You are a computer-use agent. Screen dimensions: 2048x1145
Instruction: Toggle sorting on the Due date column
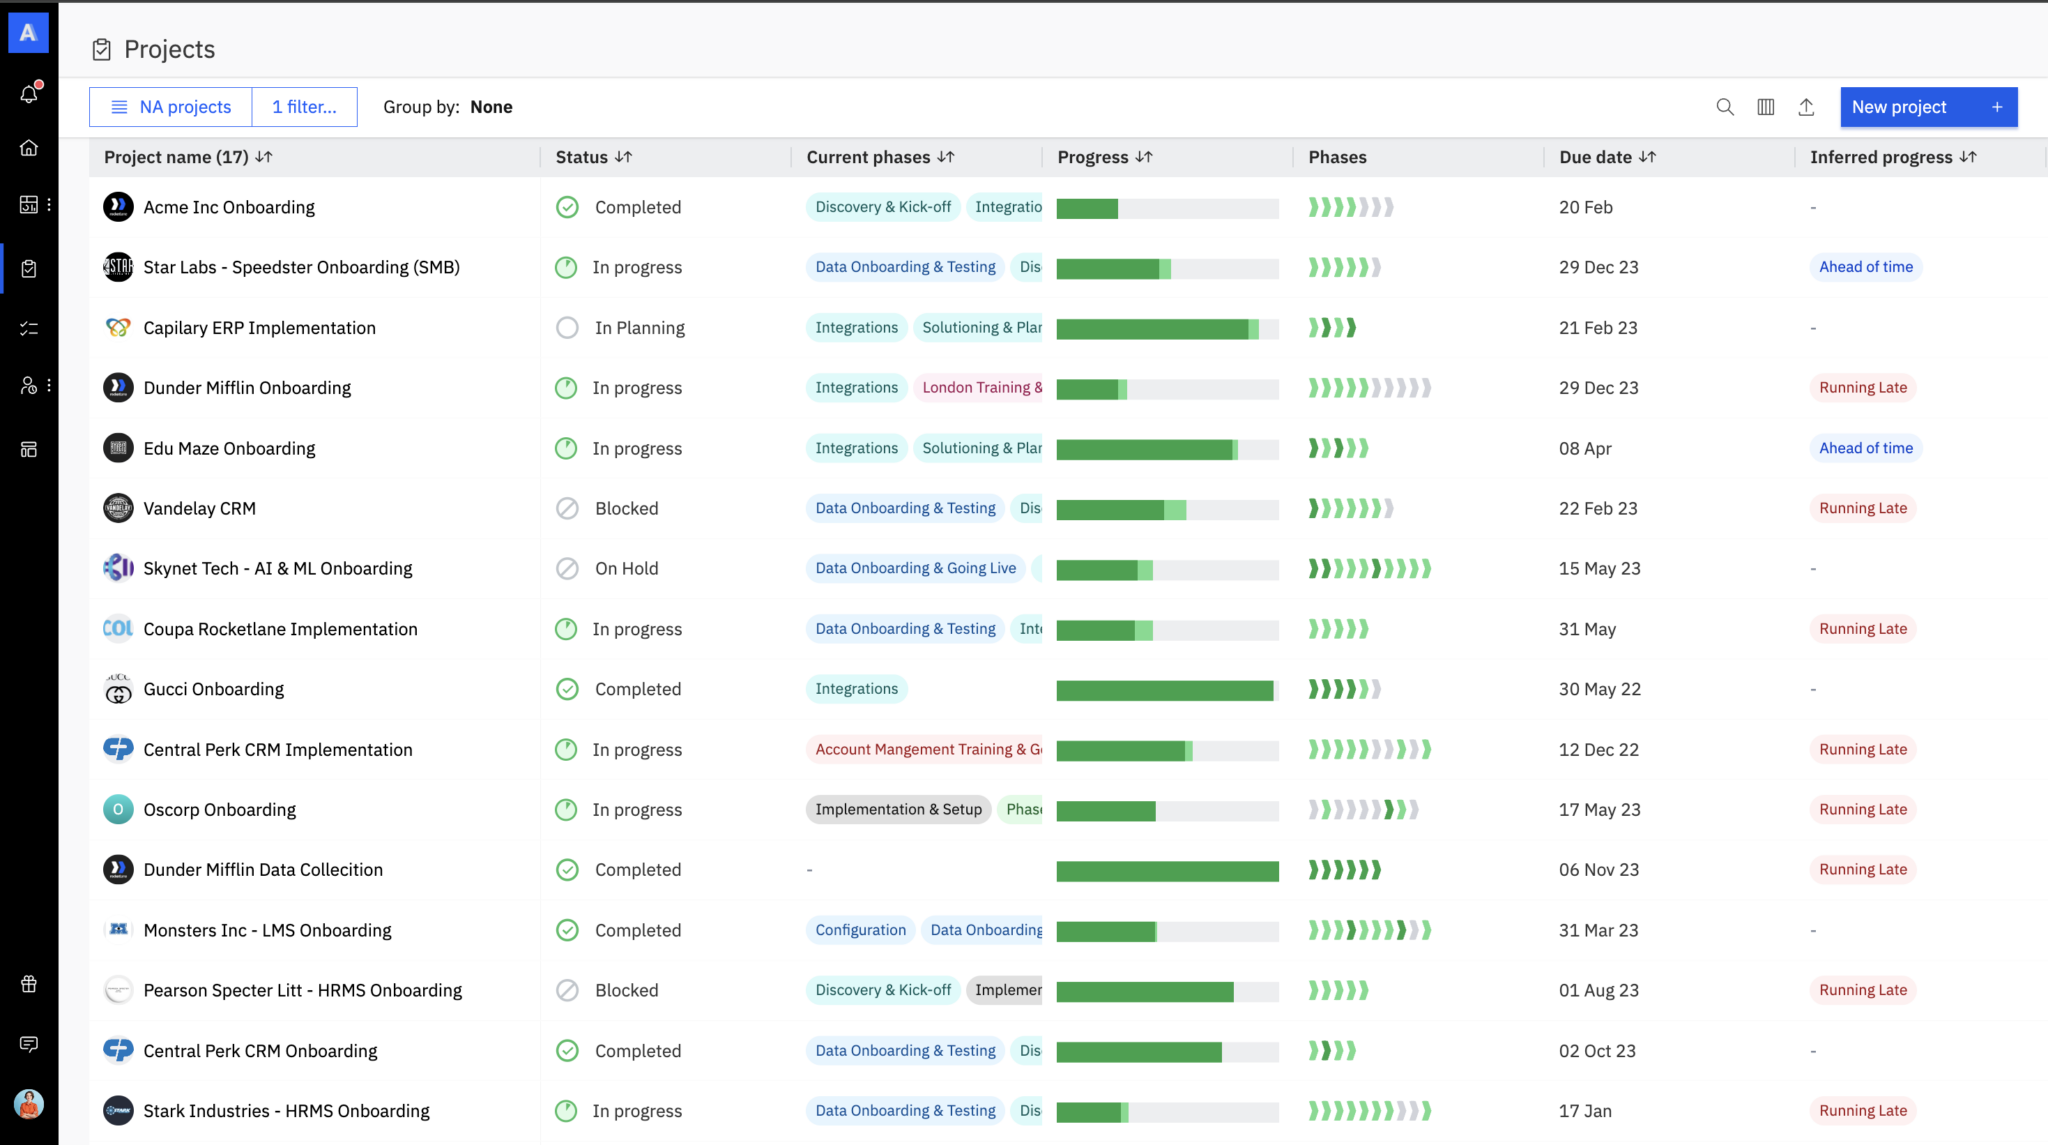1649,157
